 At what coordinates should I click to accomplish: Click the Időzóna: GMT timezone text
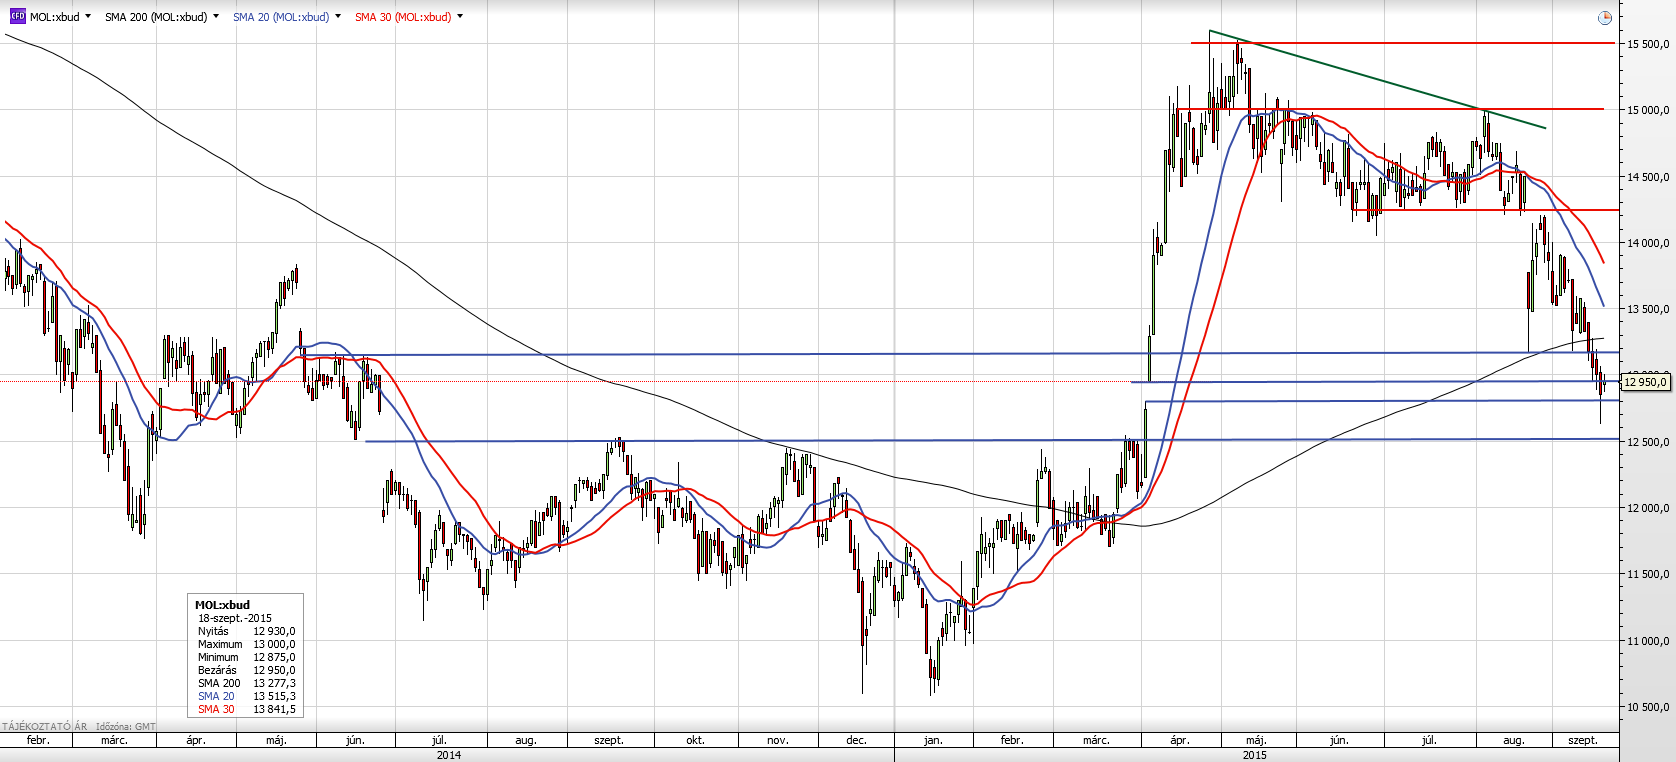tap(126, 726)
